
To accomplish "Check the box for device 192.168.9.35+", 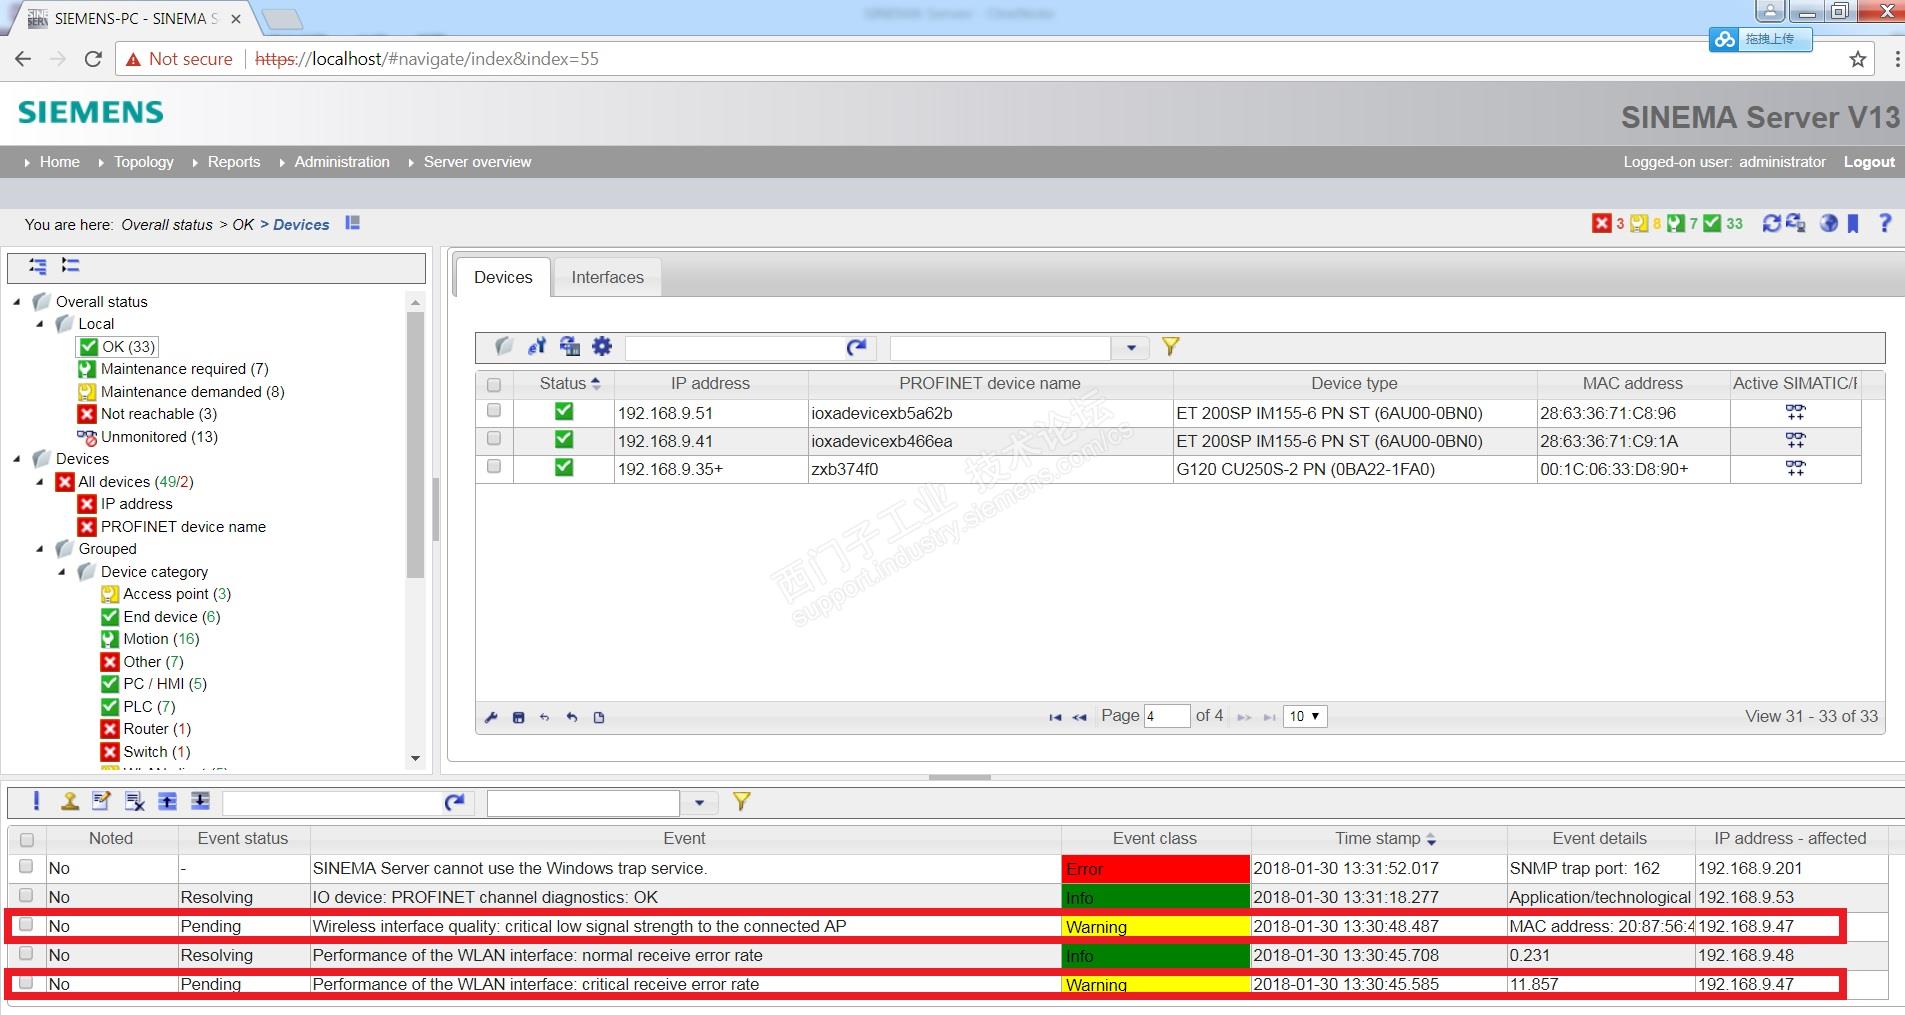I will pos(494,466).
